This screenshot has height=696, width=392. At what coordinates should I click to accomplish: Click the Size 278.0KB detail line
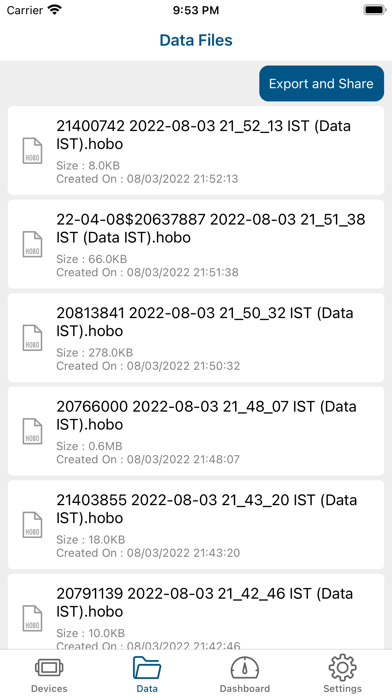(x=95, y=353)
